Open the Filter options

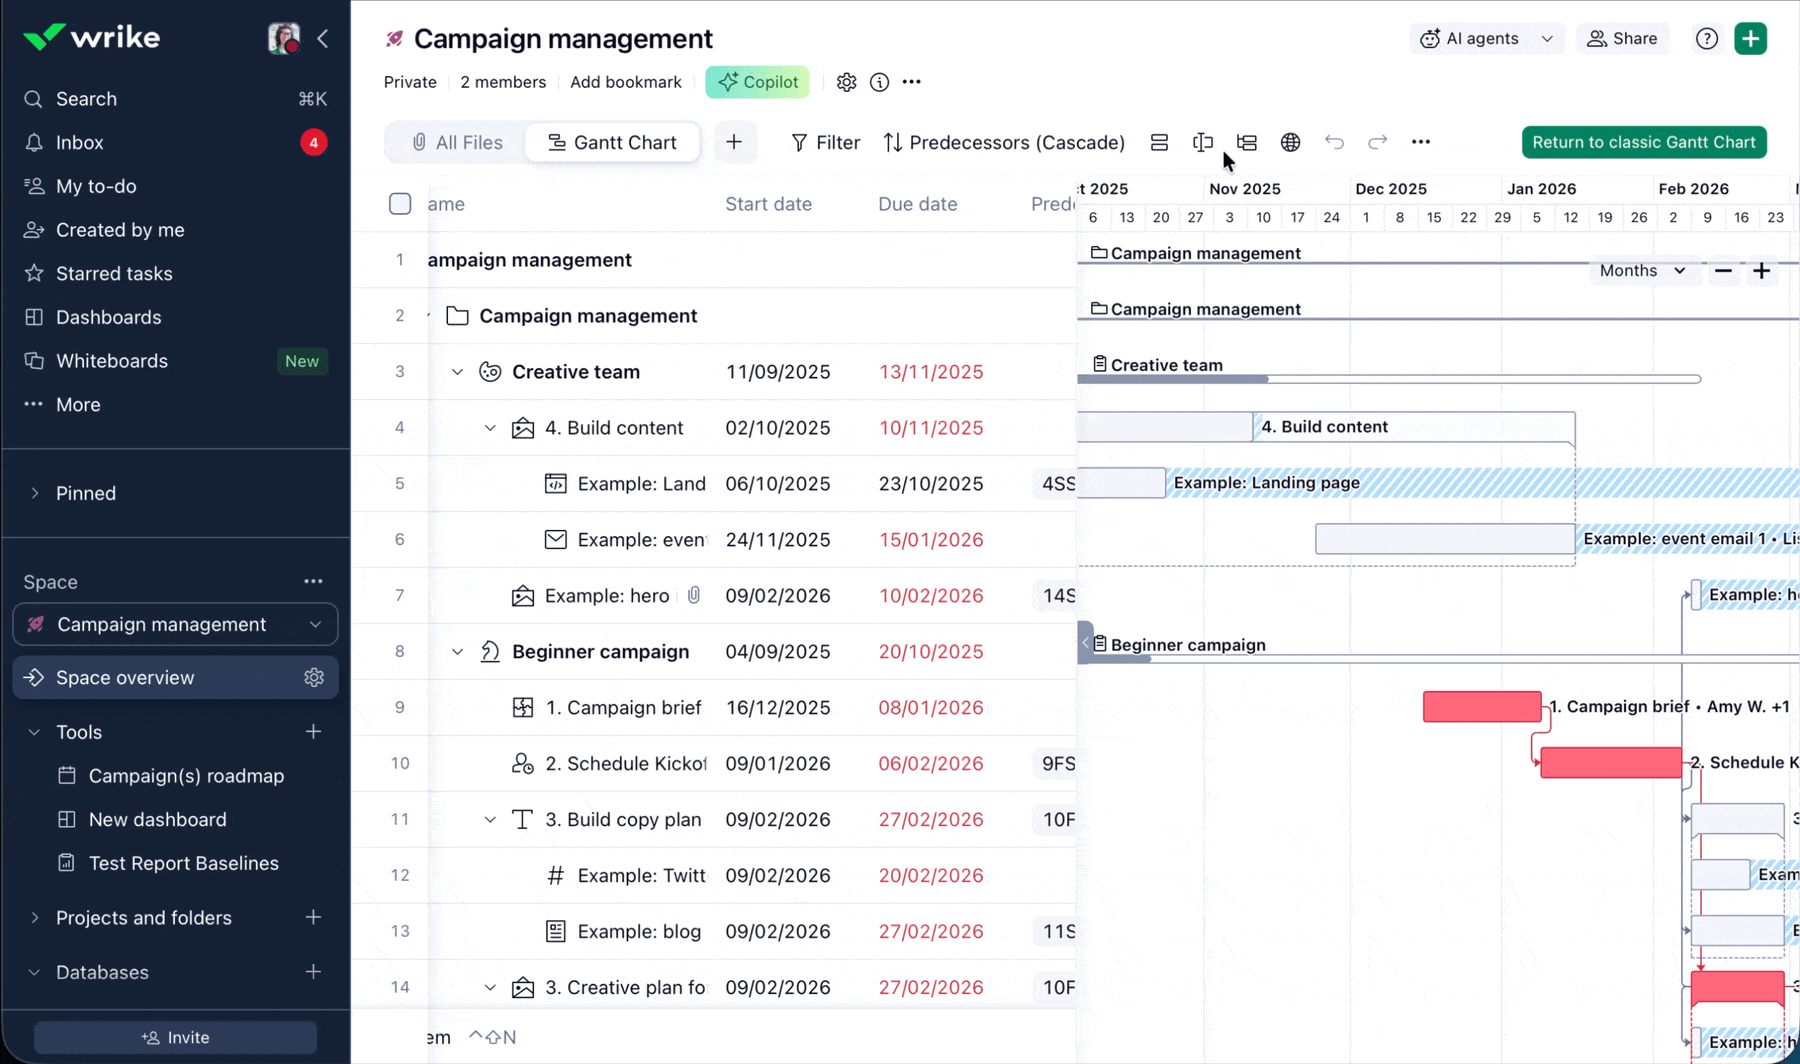[825, 143]
